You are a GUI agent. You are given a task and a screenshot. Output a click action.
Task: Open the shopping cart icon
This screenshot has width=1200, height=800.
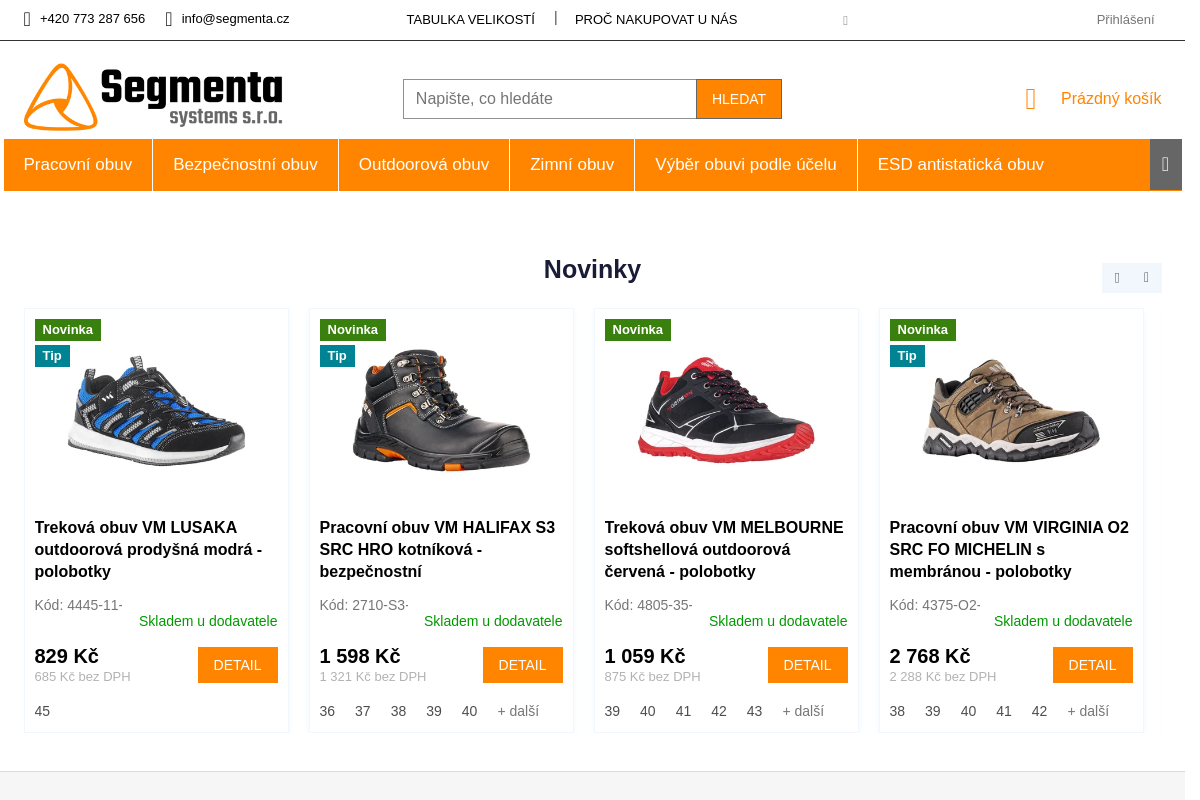(x=1030, y=99)
